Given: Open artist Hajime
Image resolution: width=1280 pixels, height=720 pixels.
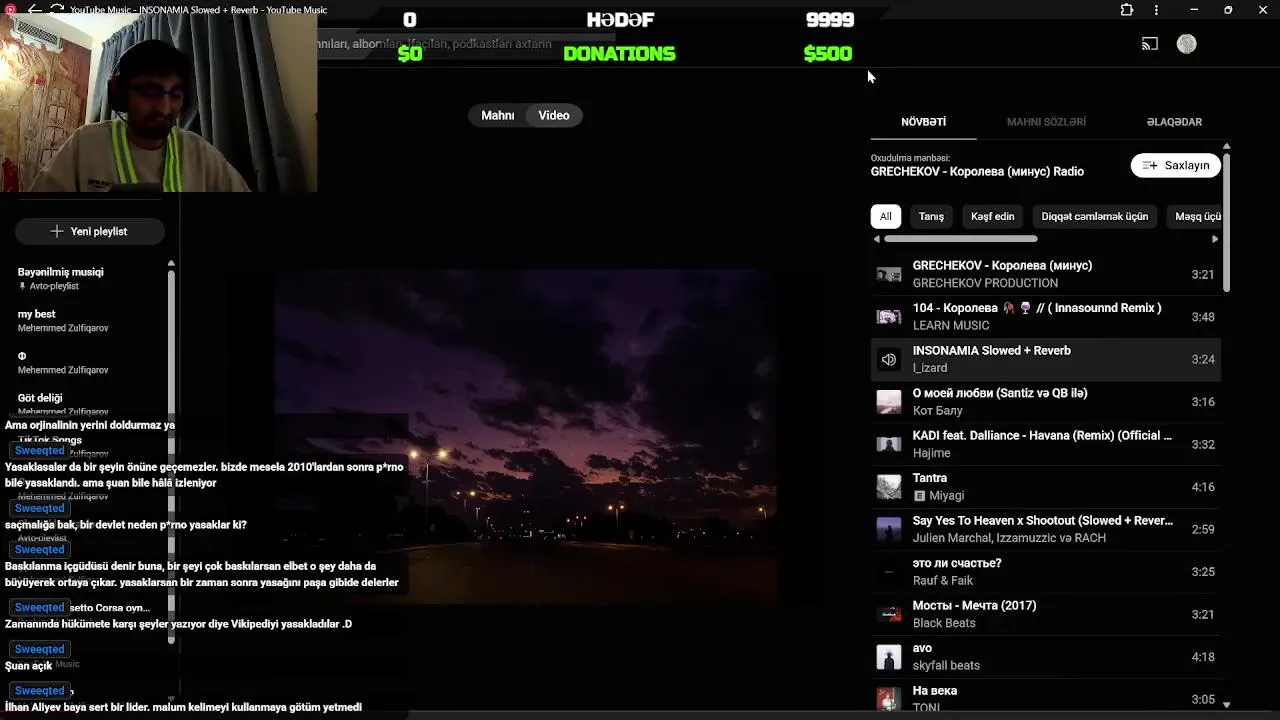Looking at the screenshot, I should point(932,453).
